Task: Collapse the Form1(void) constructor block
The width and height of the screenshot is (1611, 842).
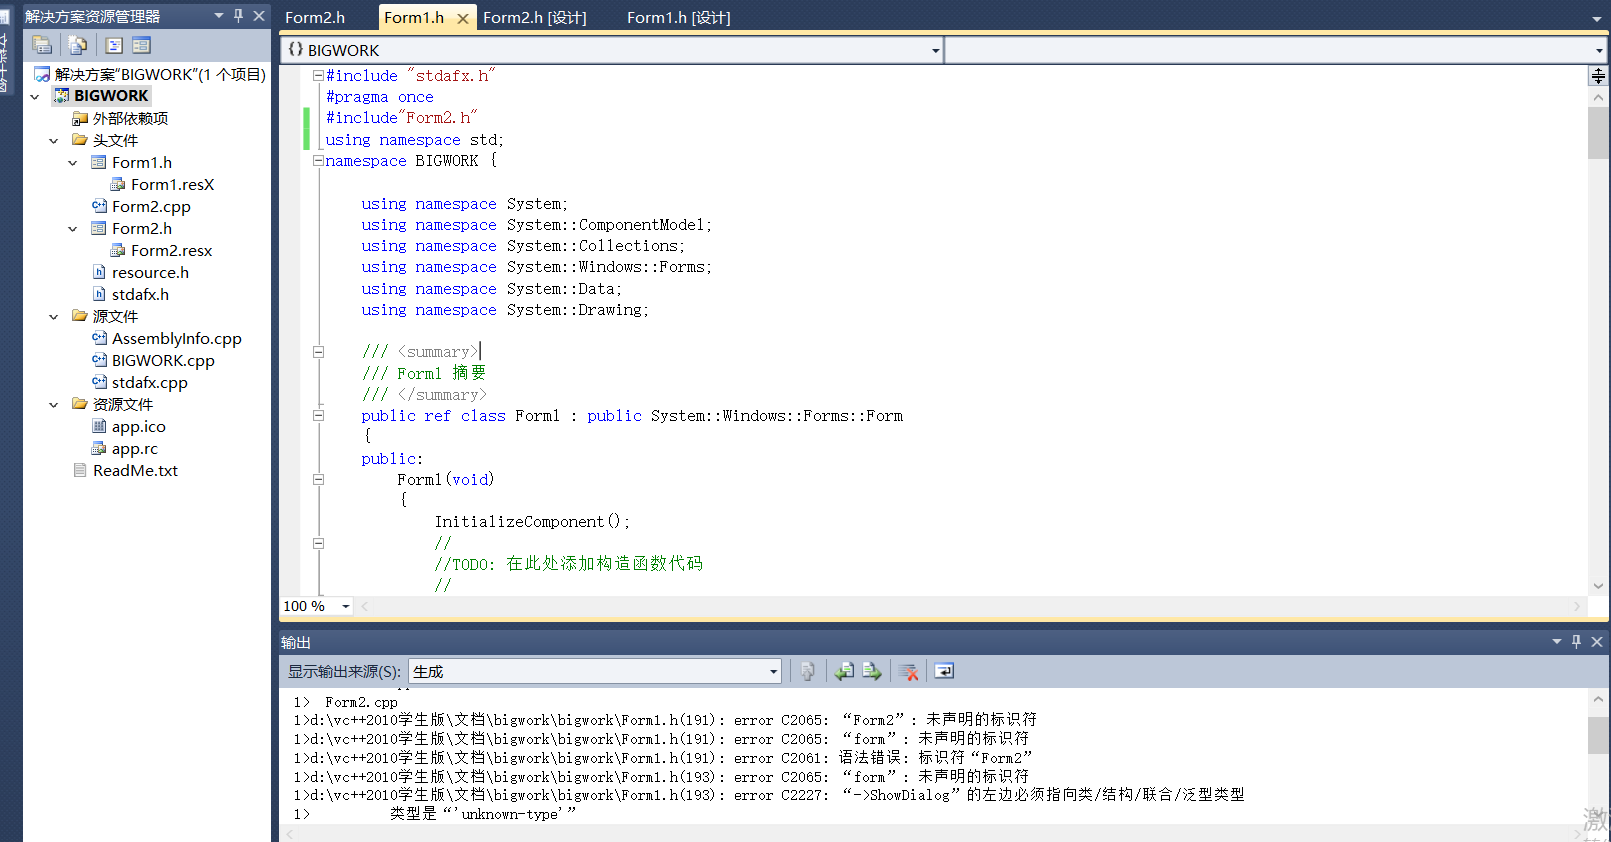Action: pyautogui.click(x=318, y=480)
